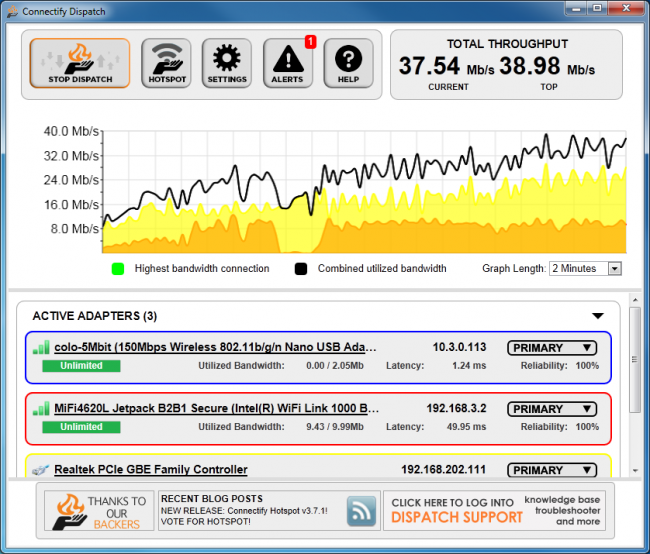This screenshot has height=554, width=650.
Task: Open the Graph Length dropdown
Action: tap(585, 269)
